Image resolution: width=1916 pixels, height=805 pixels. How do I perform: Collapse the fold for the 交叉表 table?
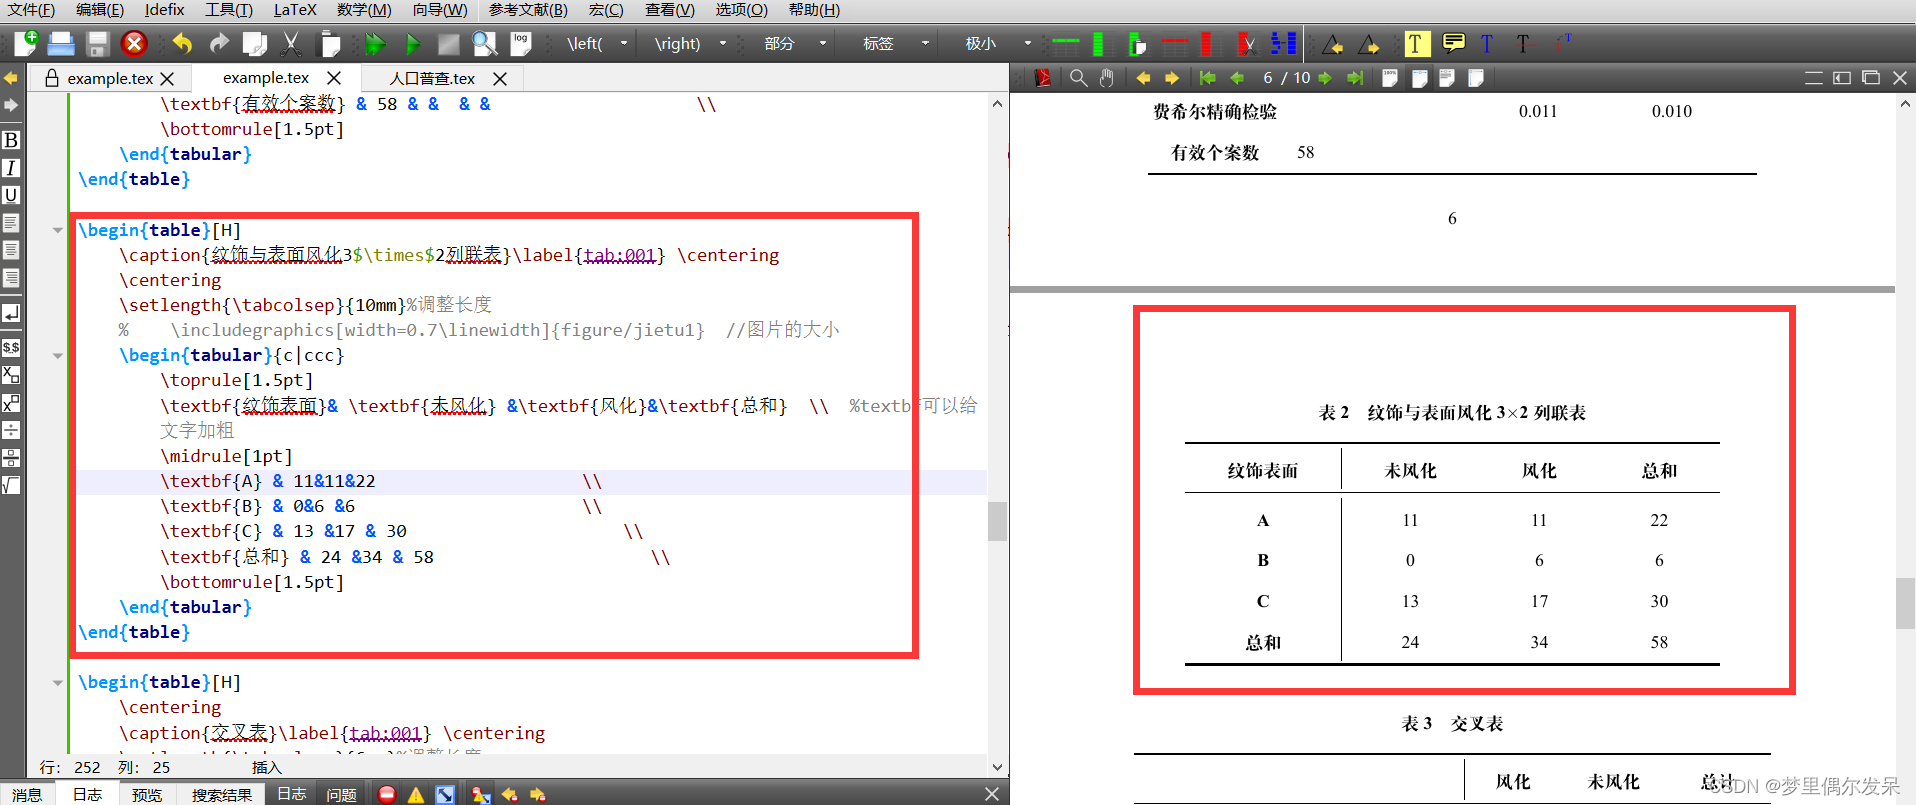pyautogui.click(x=57, y=682)
